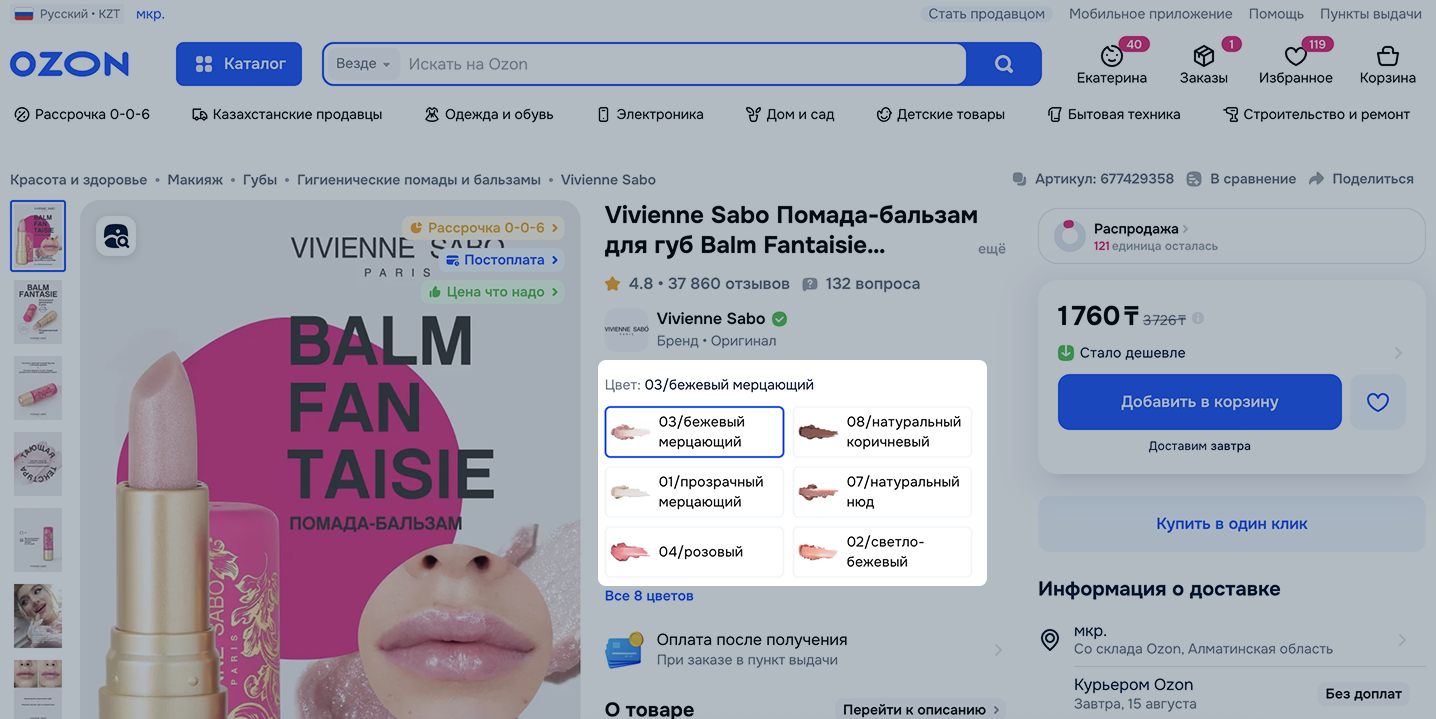Expand product title with ещё
1436x719 pixels.
[992, 249]
